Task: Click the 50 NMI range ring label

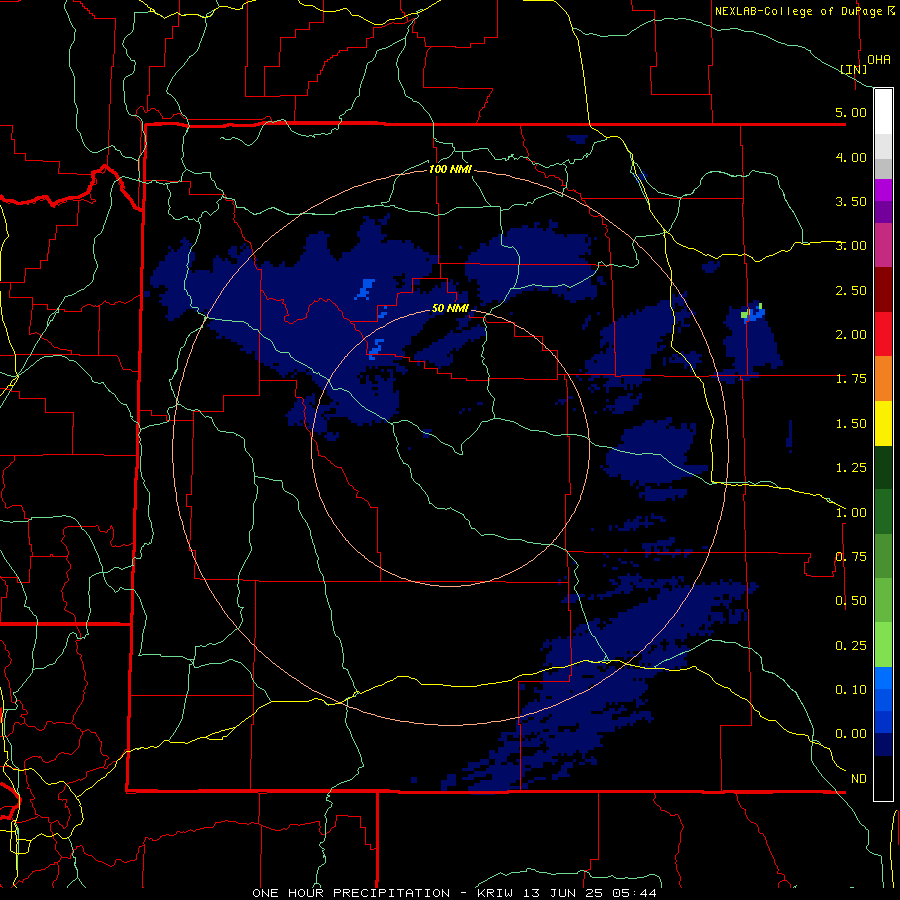Action: point(451,309)
